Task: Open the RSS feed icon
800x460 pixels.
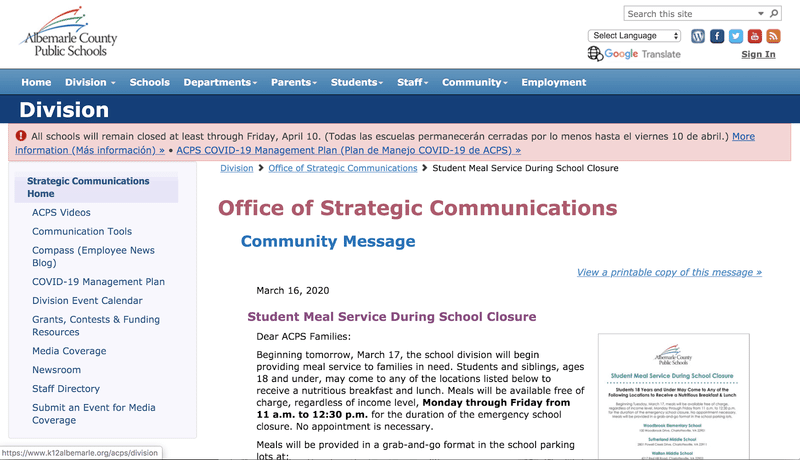Action: [773, 36]
